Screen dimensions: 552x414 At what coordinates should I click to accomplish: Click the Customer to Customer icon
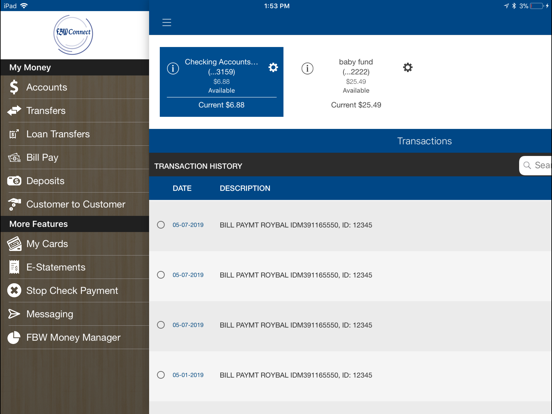click(x=14, y=204)
